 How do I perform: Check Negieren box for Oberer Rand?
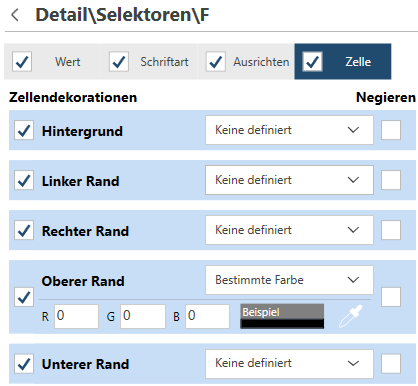[391, 297]
